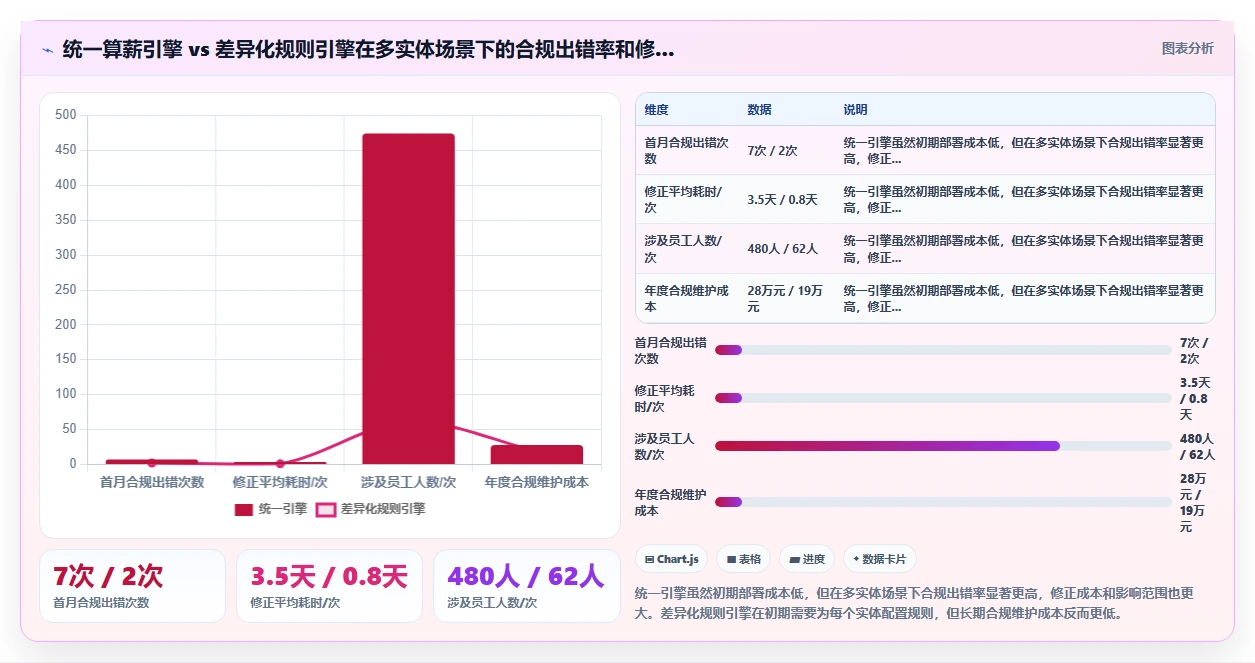The width and height of the screenshot is (1255, 663).
Task: Click the 年度合规维护成本 progress bar
Action: pyautogui.click(x=943, y=502)
